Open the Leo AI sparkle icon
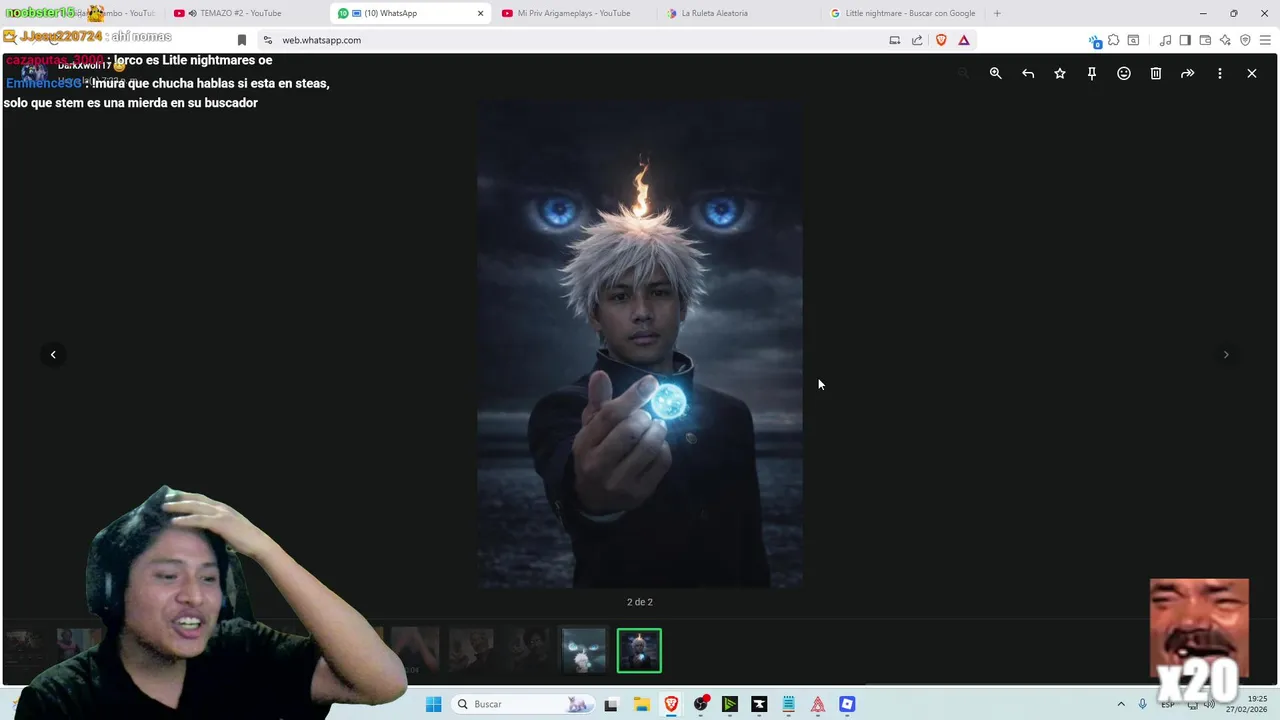1280x720 pixels. pyautogui.click(x=1225, y=40)
